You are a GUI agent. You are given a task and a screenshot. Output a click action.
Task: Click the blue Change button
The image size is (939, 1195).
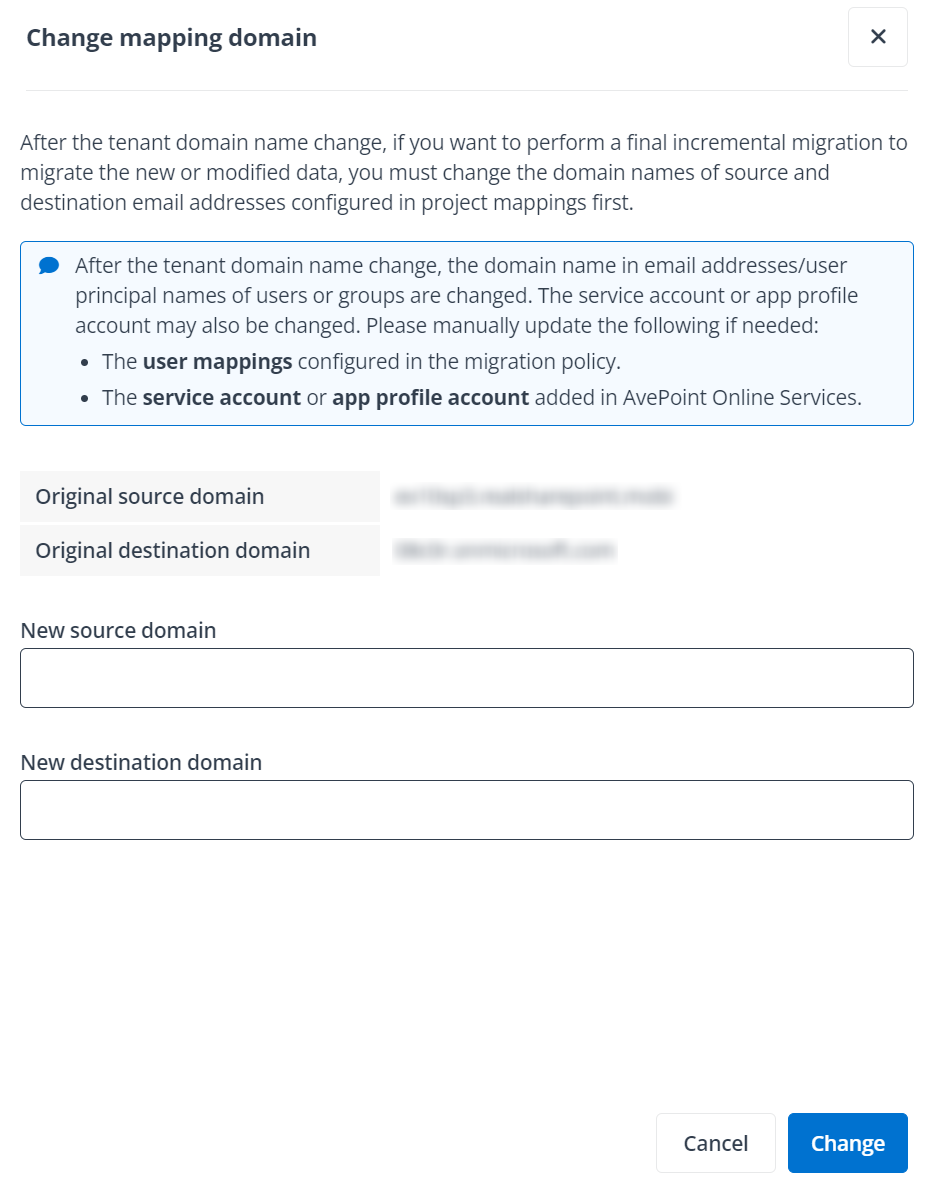847,1142
